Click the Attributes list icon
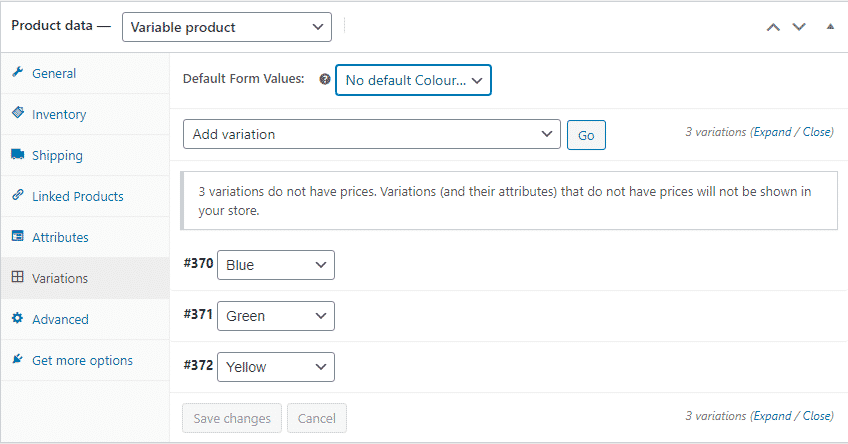848x444 pixels. tap(18, 236)
